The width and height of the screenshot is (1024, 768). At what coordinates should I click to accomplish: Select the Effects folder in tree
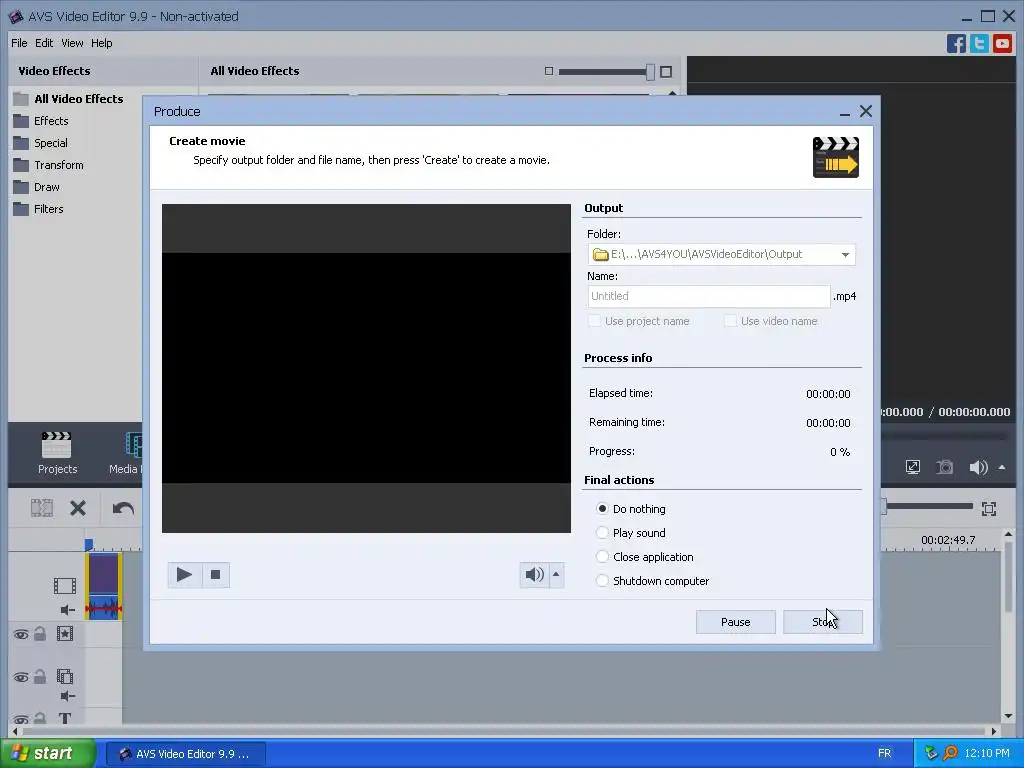click(41, 121)
